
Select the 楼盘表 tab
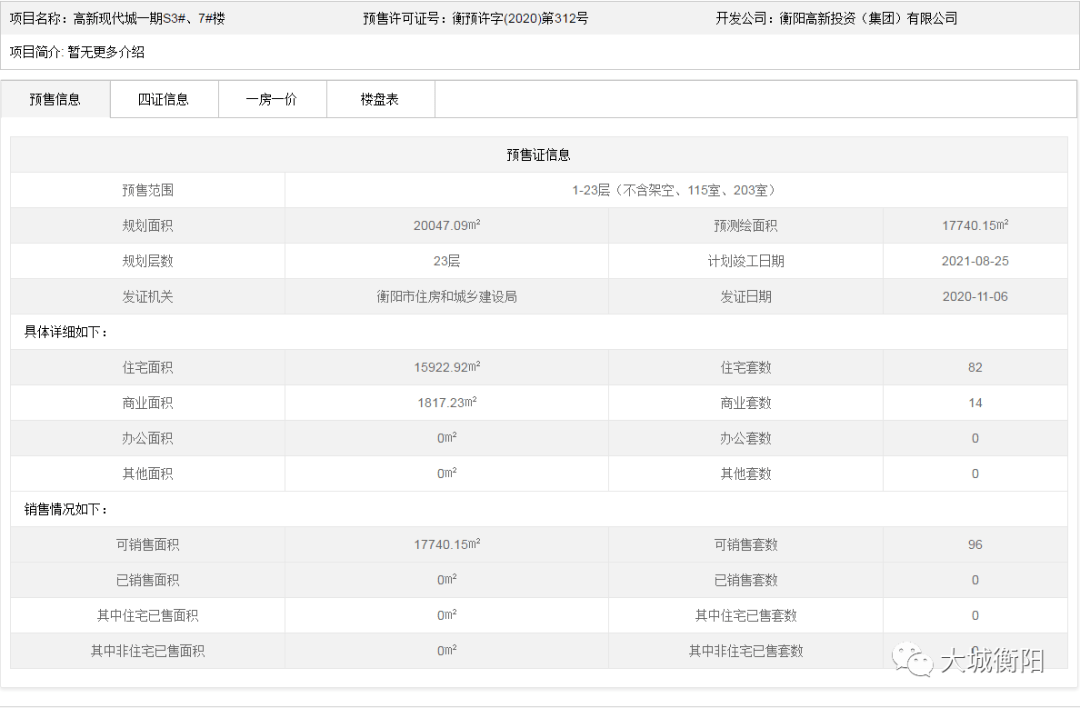tap(379, 98)
